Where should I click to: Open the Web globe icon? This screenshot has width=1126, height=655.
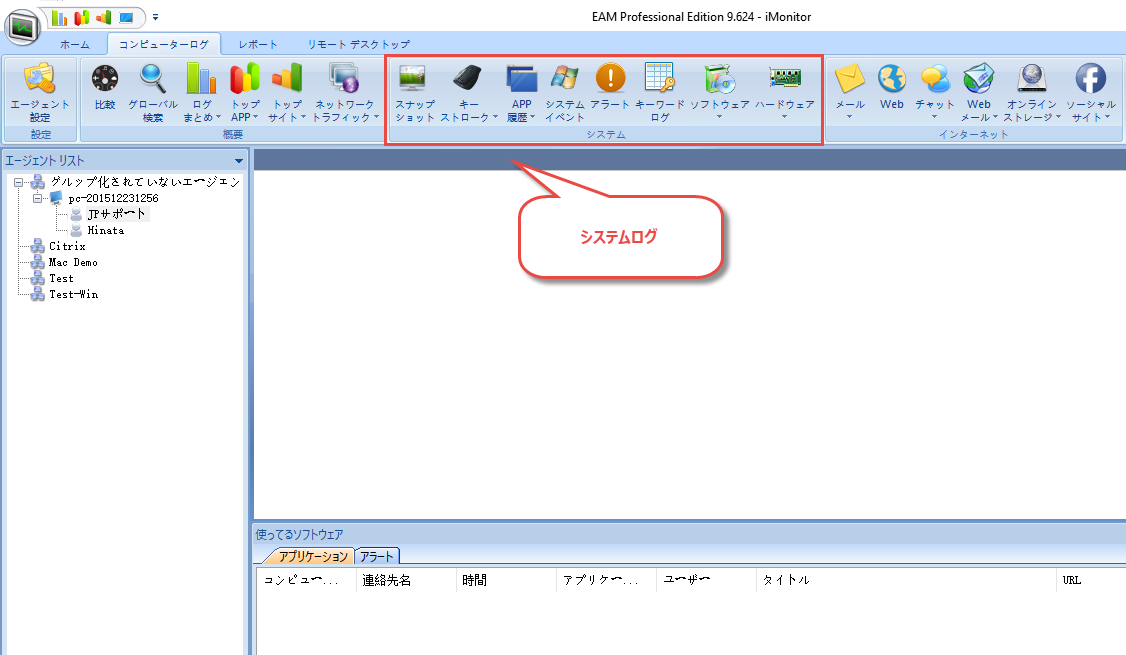point(892,79)
